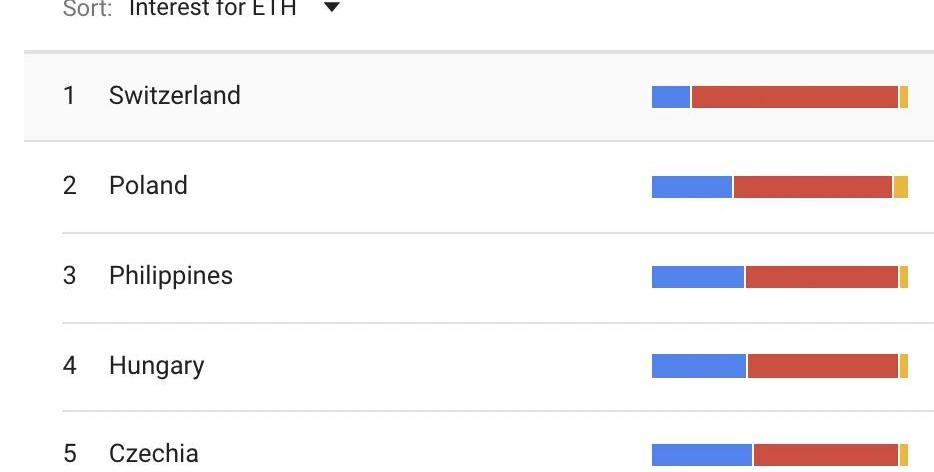
Task: Open the Sort by Interest for ETH dropdown
Action: tap(213, 9)
